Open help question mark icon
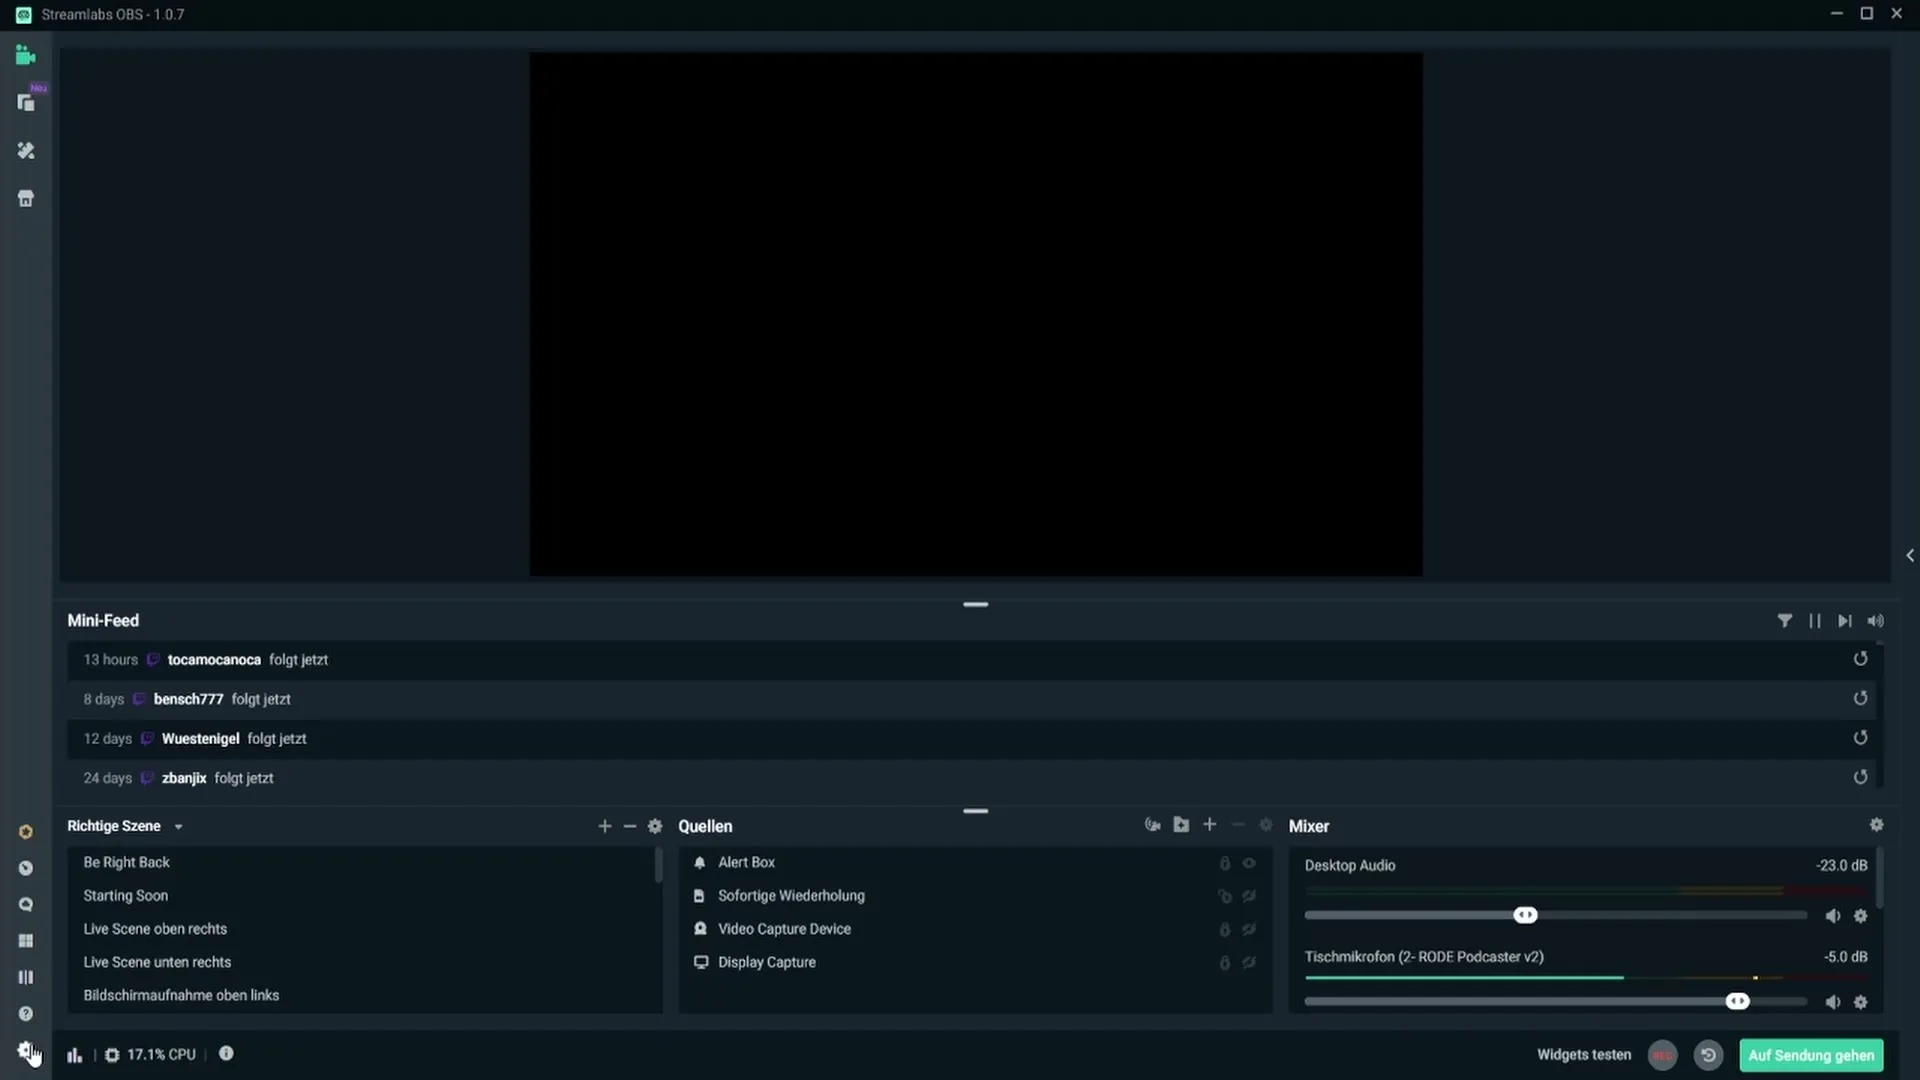1920x1080 pixels. (26, 1014)
